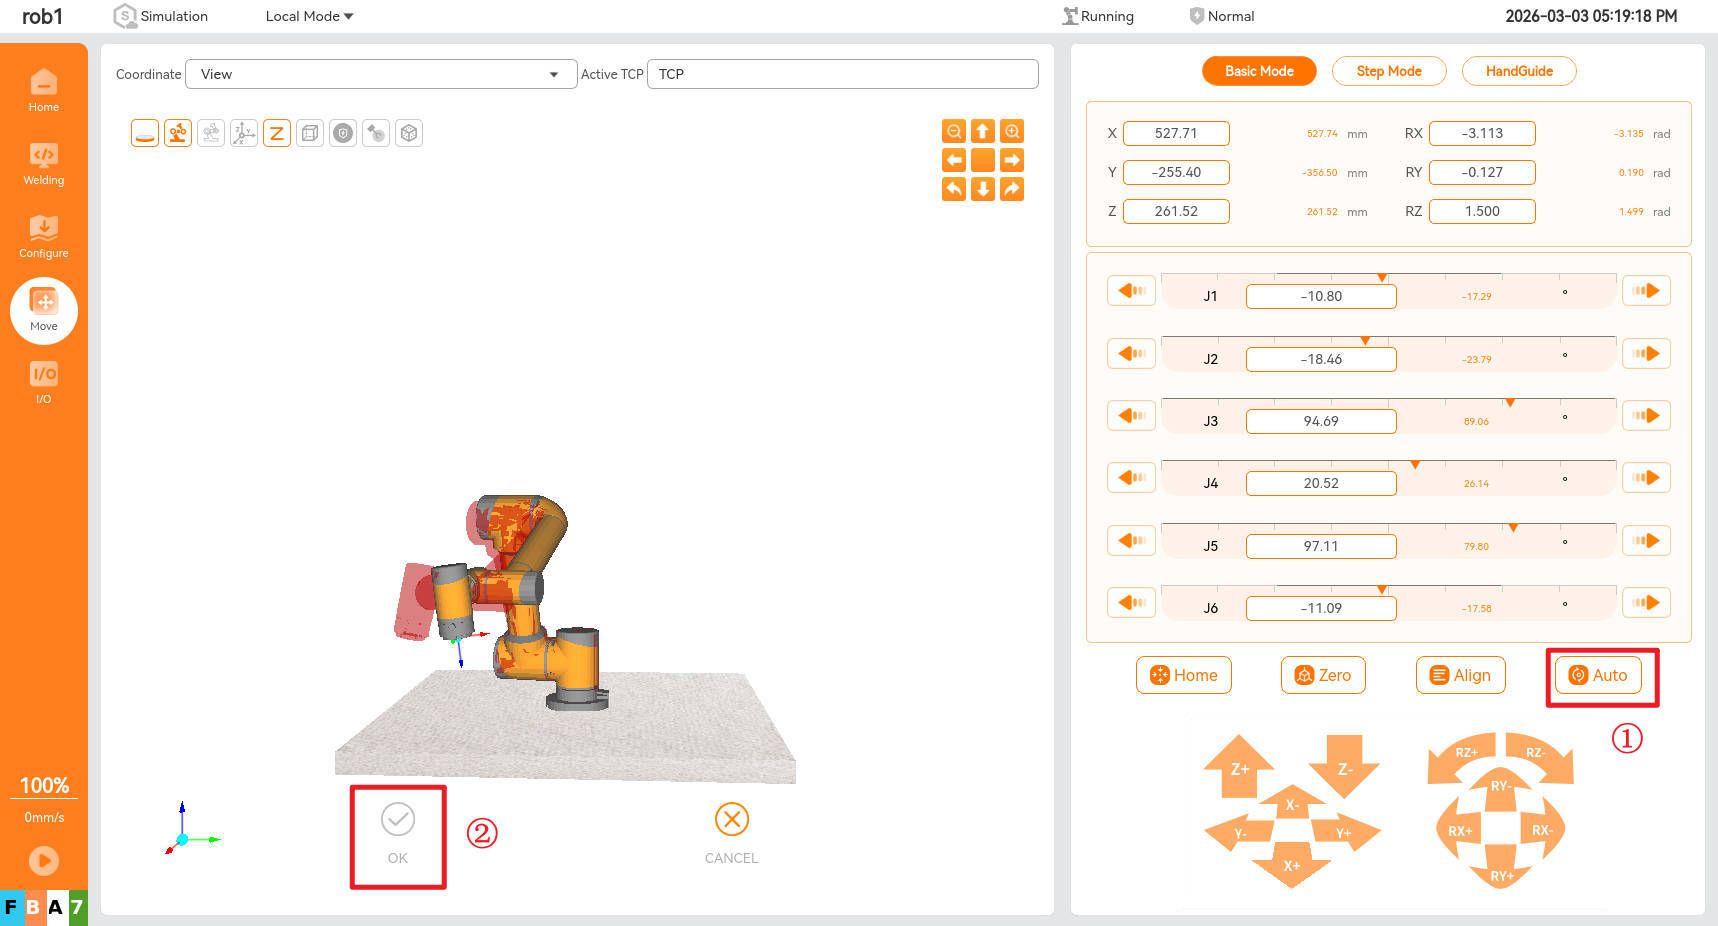The image size is (1718, 926).
Task: Open the Coordinate dropdown showing View
Action: (380, 74)
